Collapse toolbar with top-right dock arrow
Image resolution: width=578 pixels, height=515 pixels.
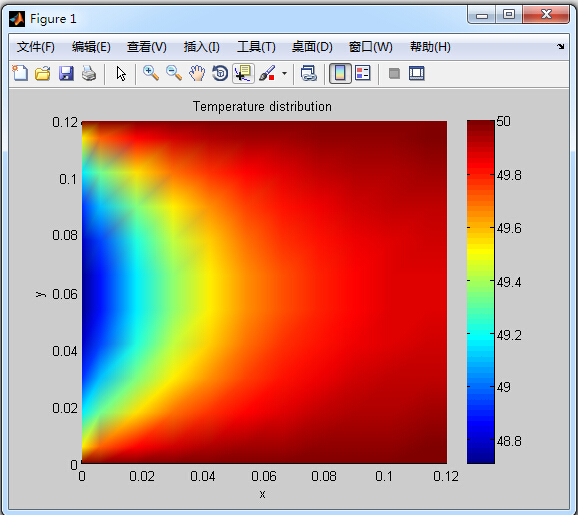(561, 46)
